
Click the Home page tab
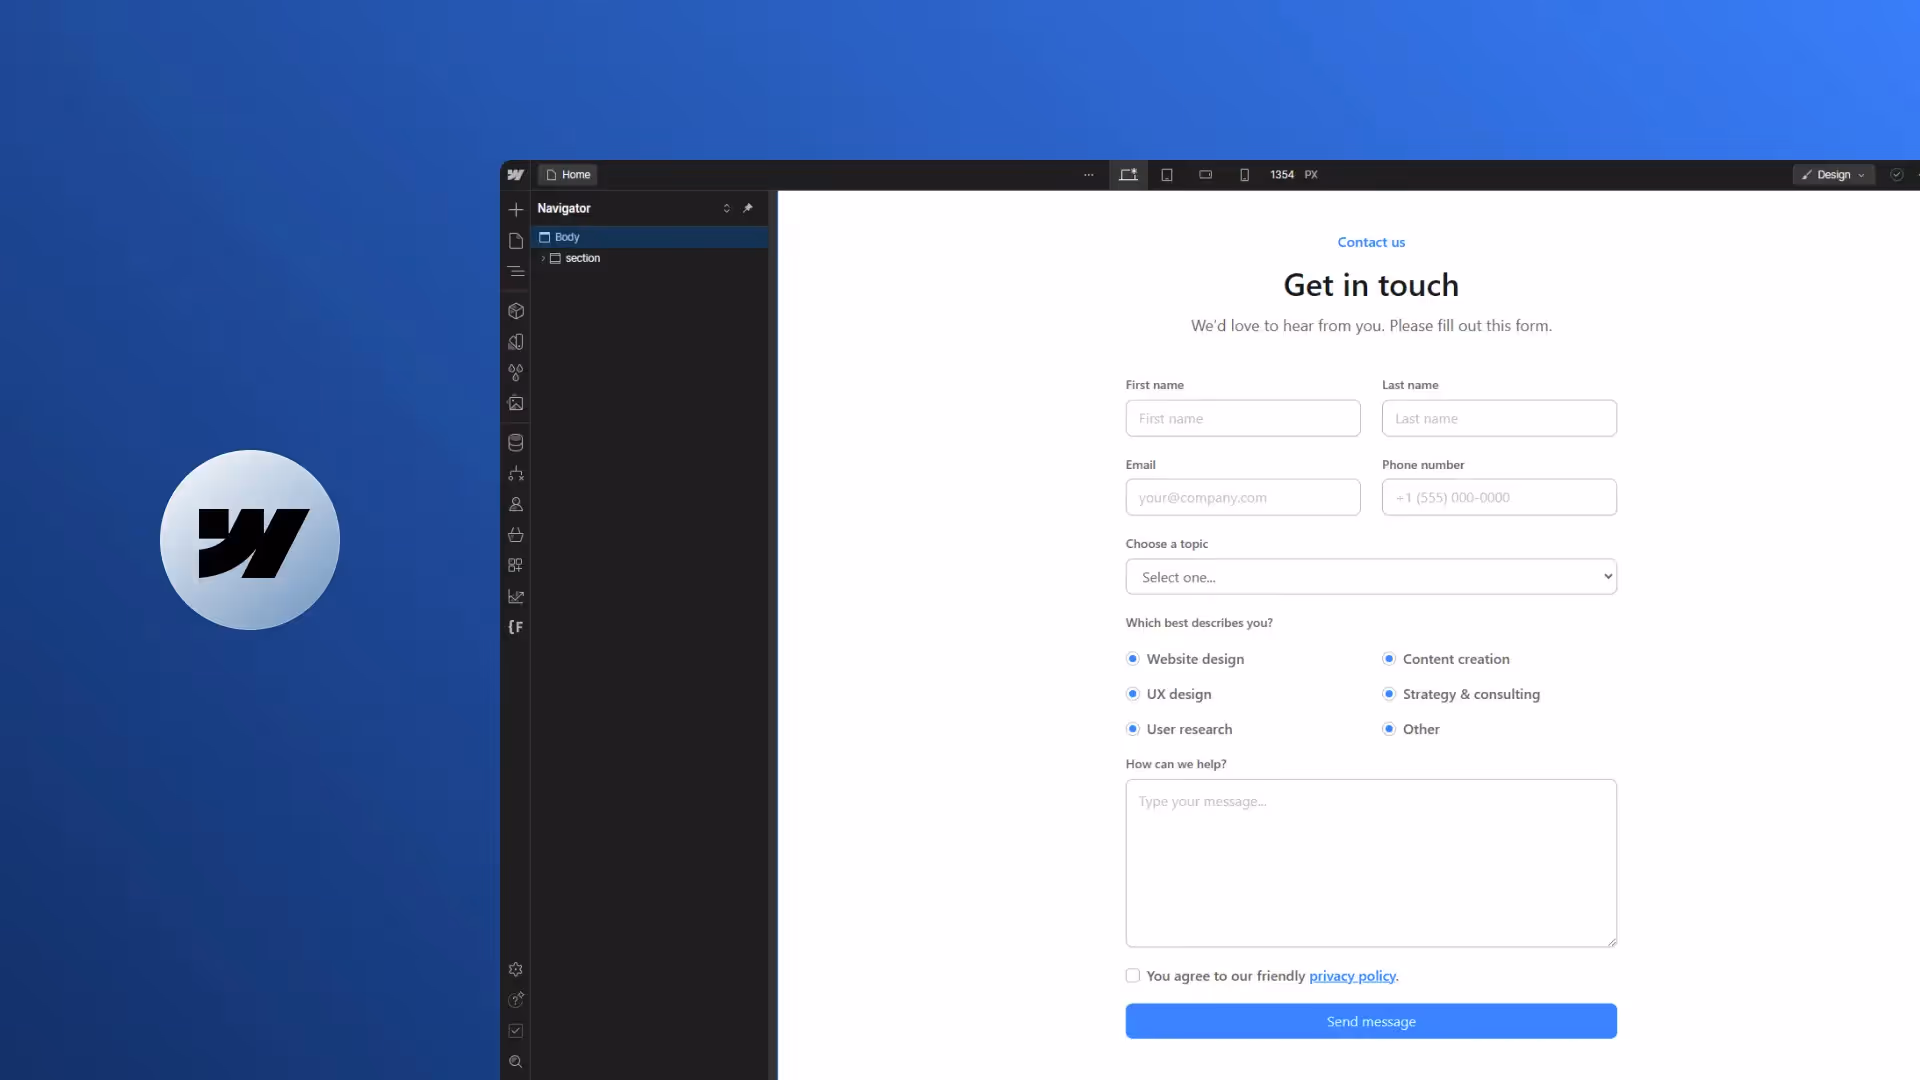(568, 175)
